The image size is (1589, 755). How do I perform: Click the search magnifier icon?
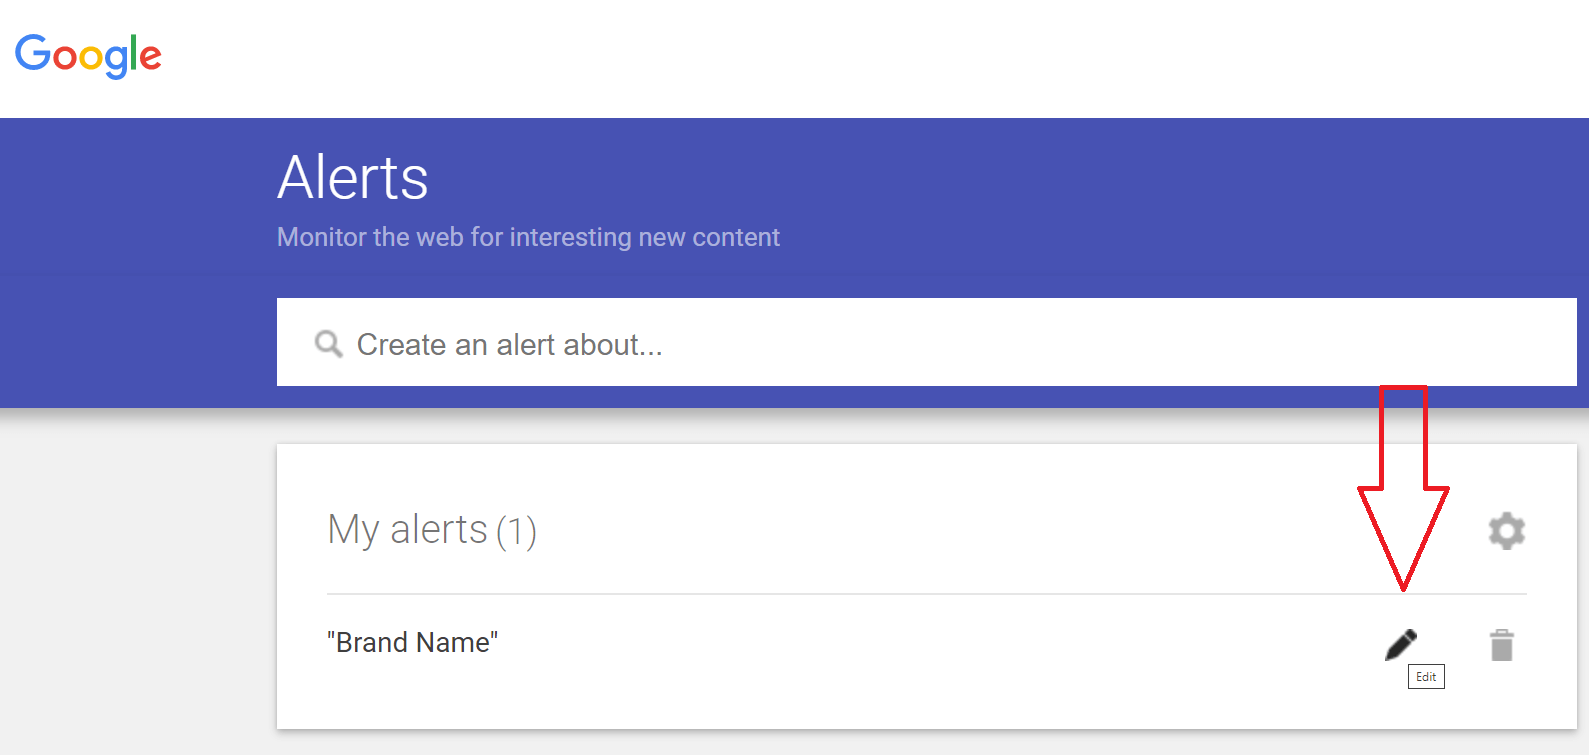click(328, 344)
